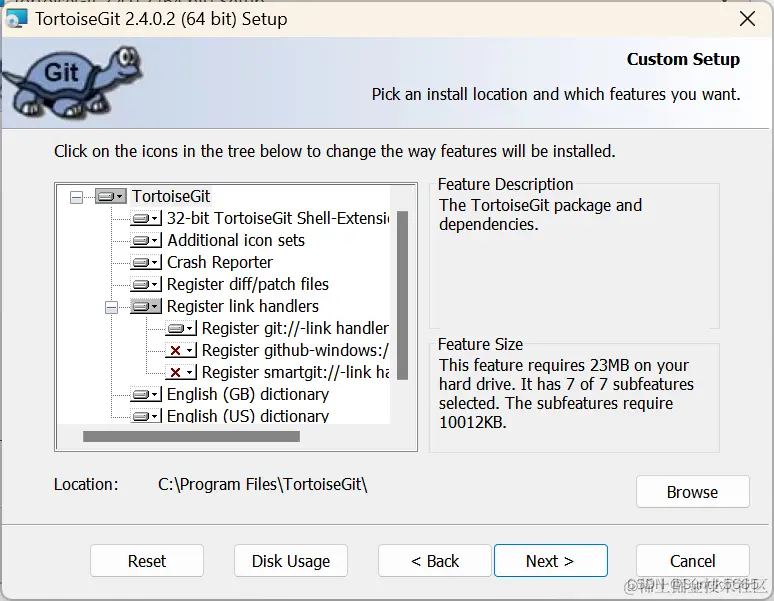Viewport: 774px width, 601px height.
Task: Click the feature tree horizontal scrollbar
Action: pos(191,436)
